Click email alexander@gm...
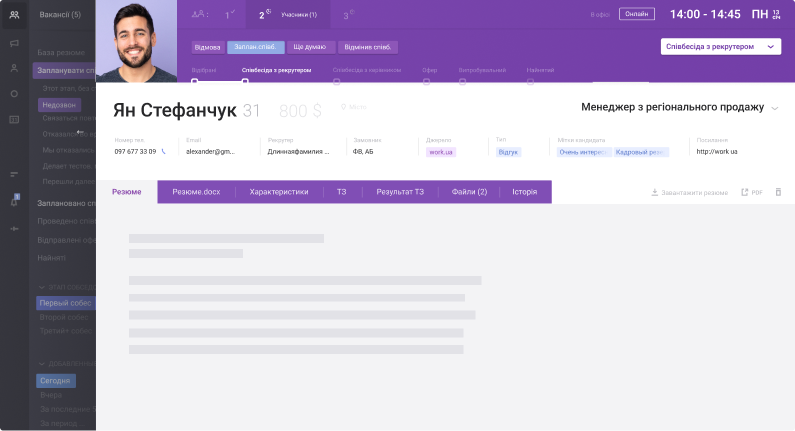 pyautogui.click(x=210, y=151)
